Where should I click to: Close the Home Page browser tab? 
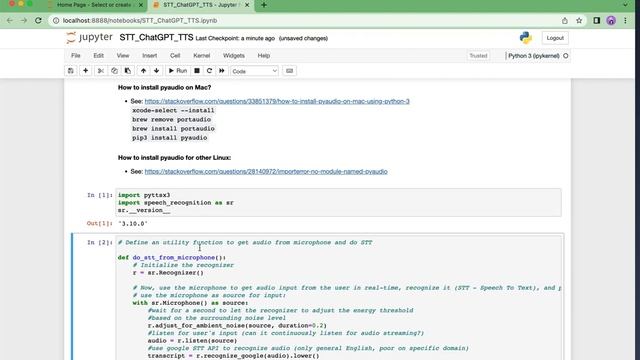tap(141, 5)
